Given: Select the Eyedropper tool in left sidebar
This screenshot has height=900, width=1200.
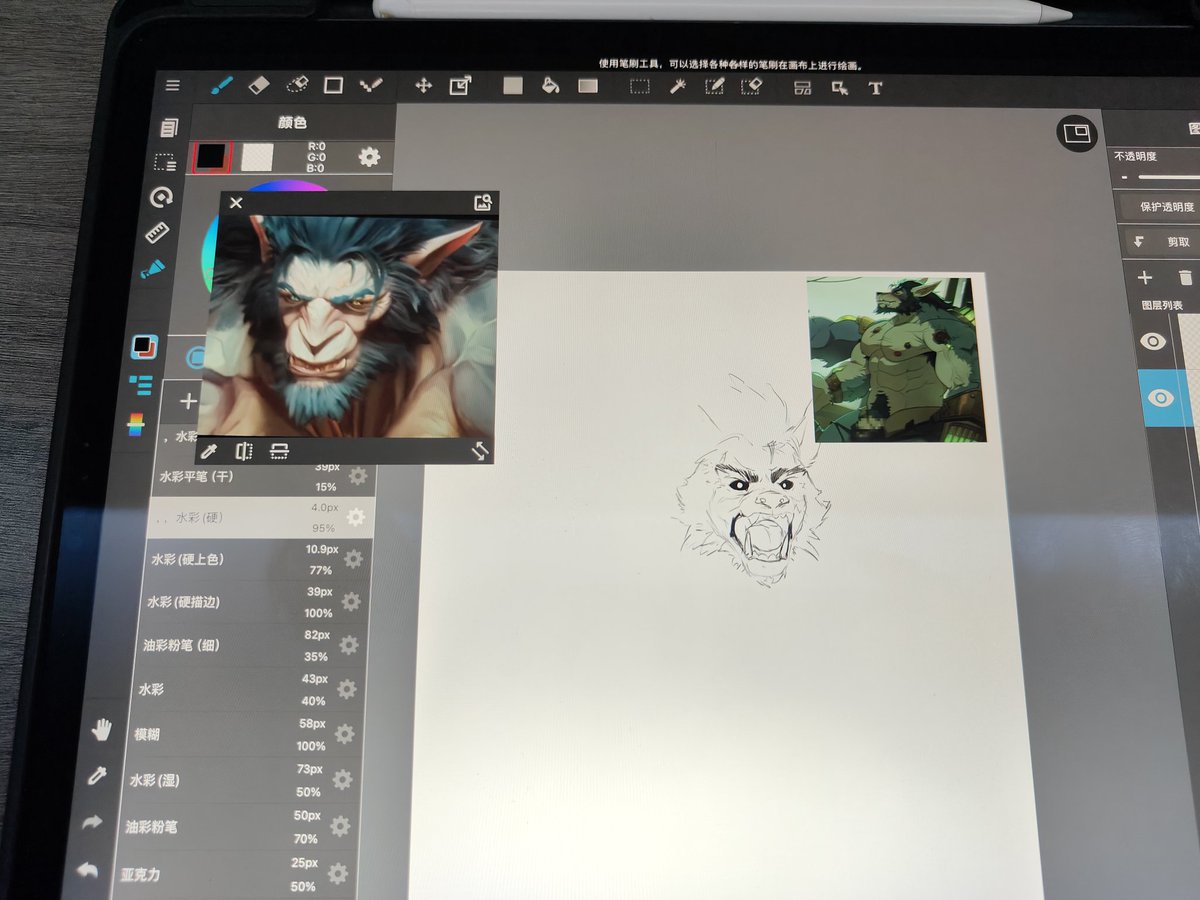Looking at the screenshot, I should click(x=97, y=776).
